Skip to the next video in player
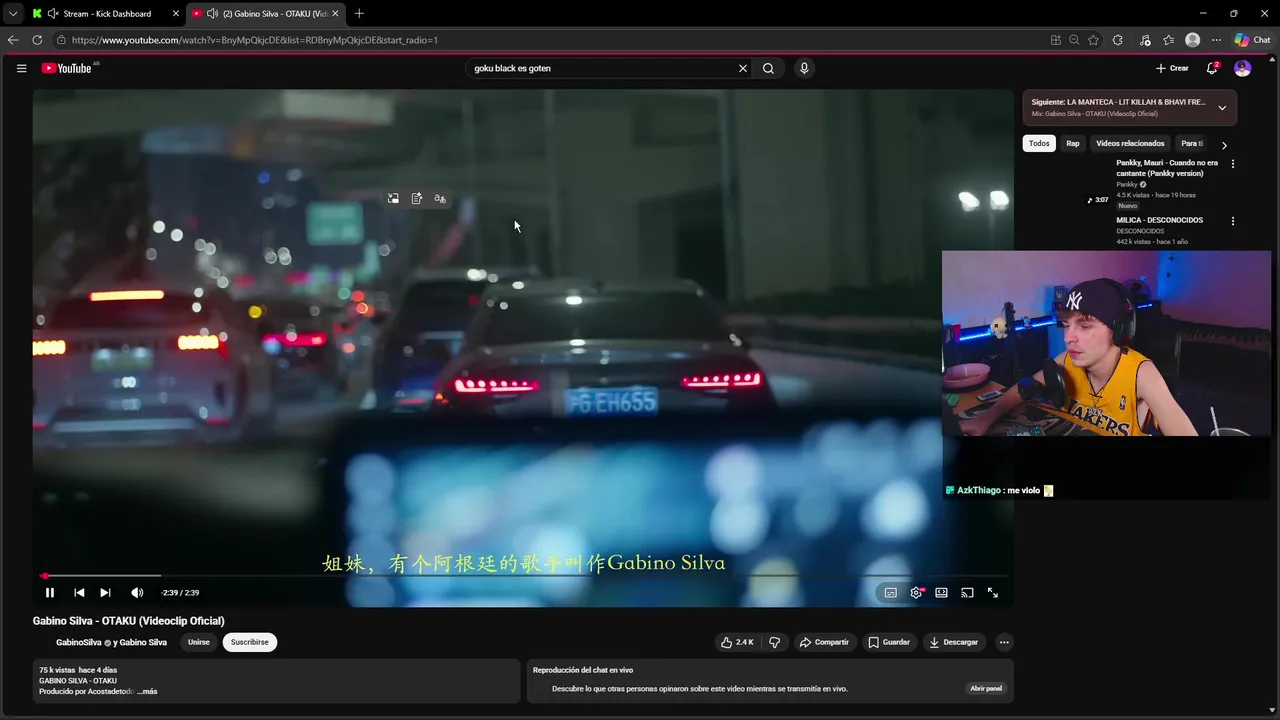 click(105, 593)
